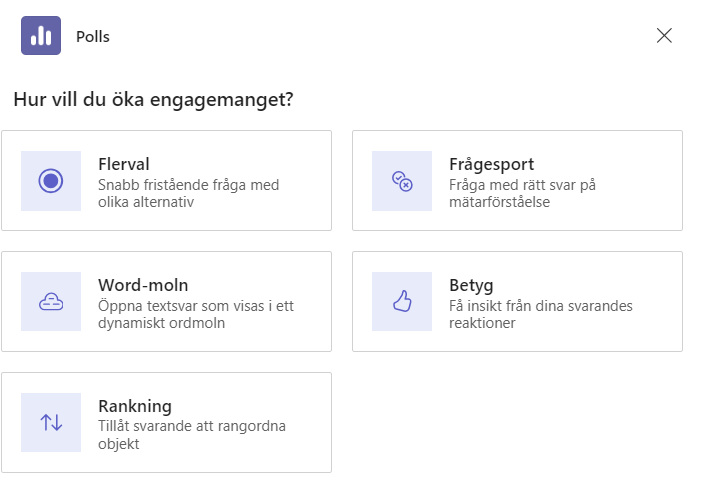Select the Word-moln title text
Image resolution: width=704 pixels, height=480 pixels.
click(143, 285)
